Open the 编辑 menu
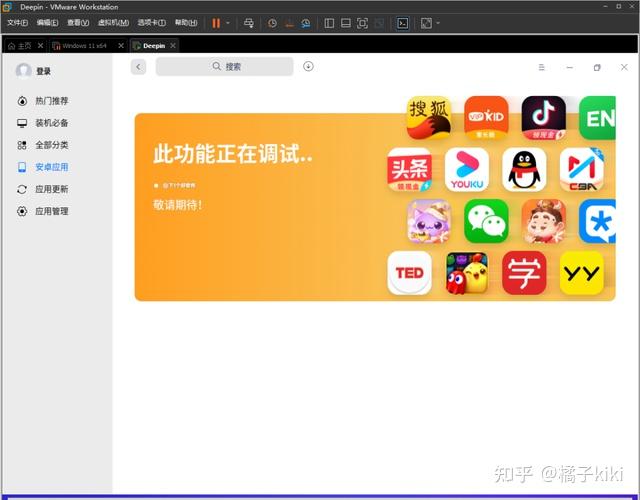The image size is (640, 500). coord(47,23)
